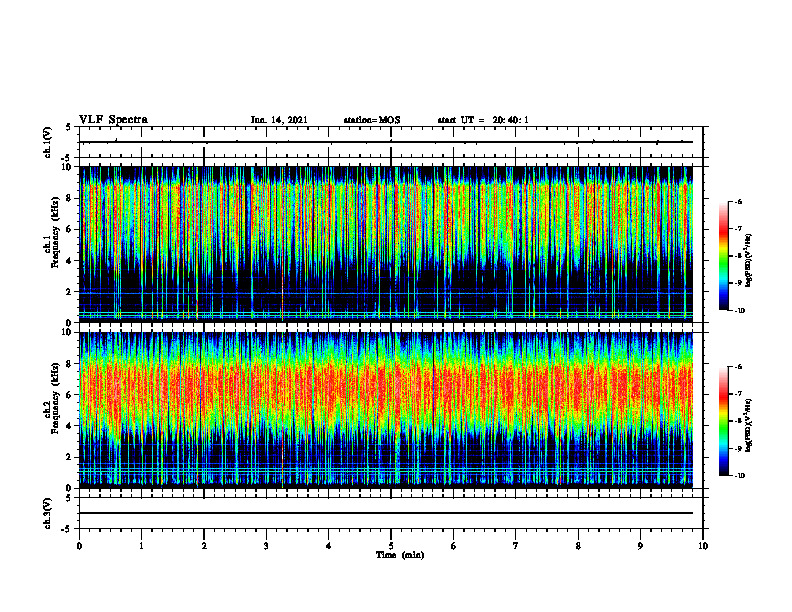Click the "-10" label on ch.2 color bar

pyautogui.click(x=740, y=476)
